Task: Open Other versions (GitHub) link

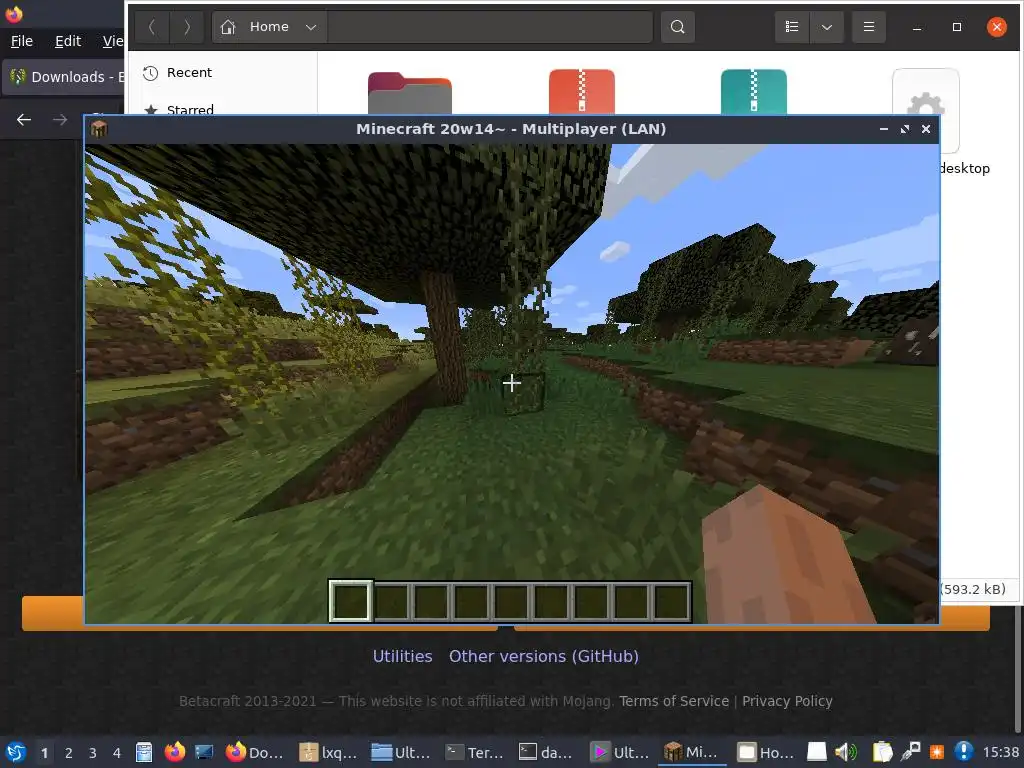Action: click(x=543, y=656)
